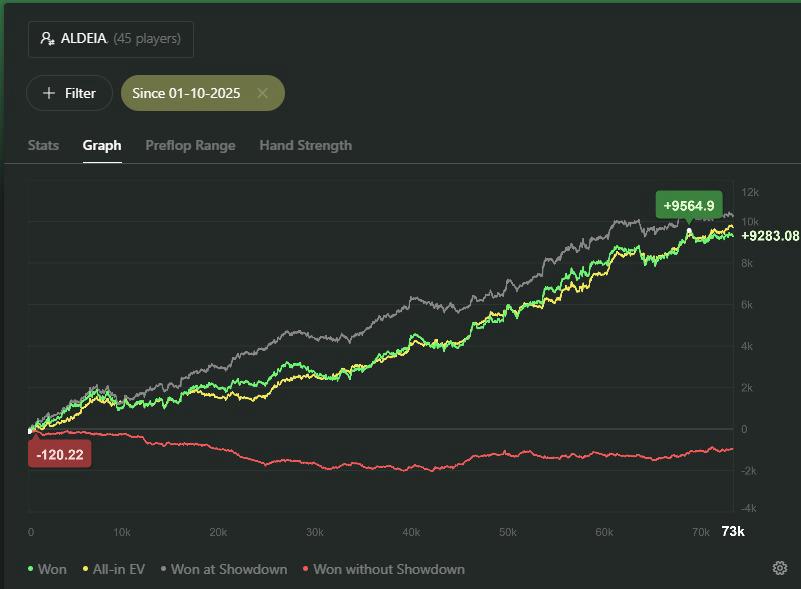Screen dimensions: 801x589
Task: Toggle the All-in EV line legend
Action: (x=118, y=569)
